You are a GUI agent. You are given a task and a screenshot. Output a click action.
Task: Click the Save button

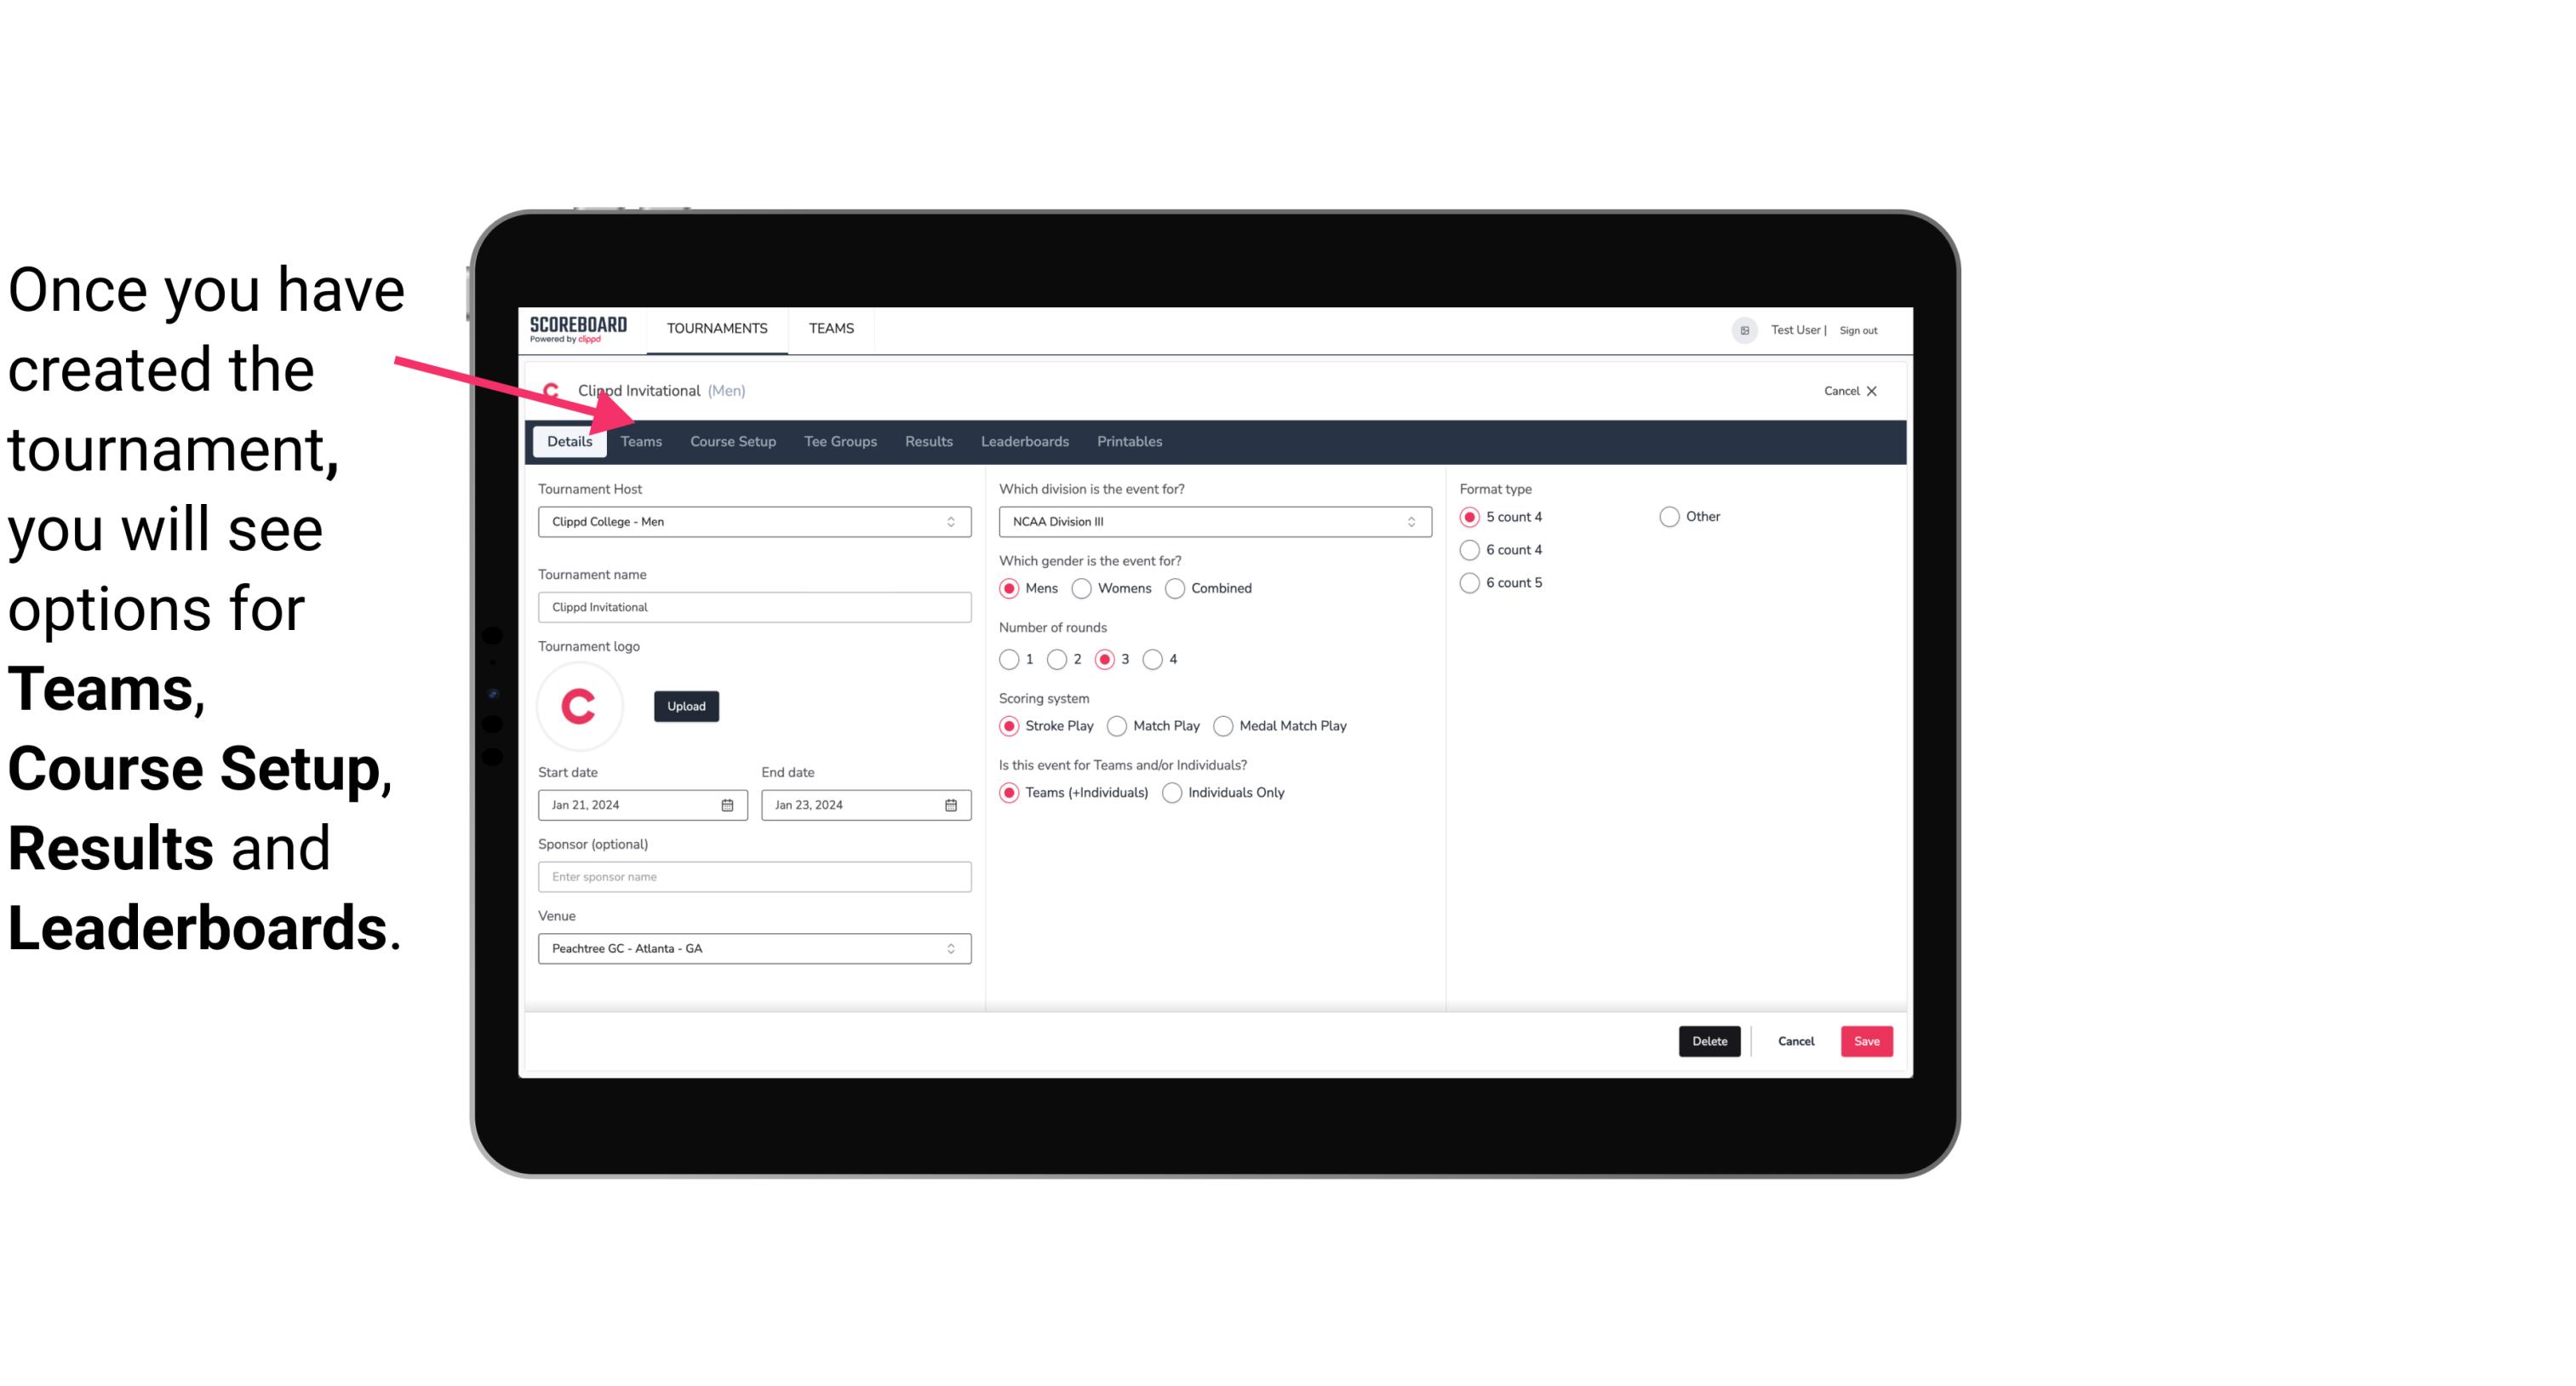coord(1866,1039)
